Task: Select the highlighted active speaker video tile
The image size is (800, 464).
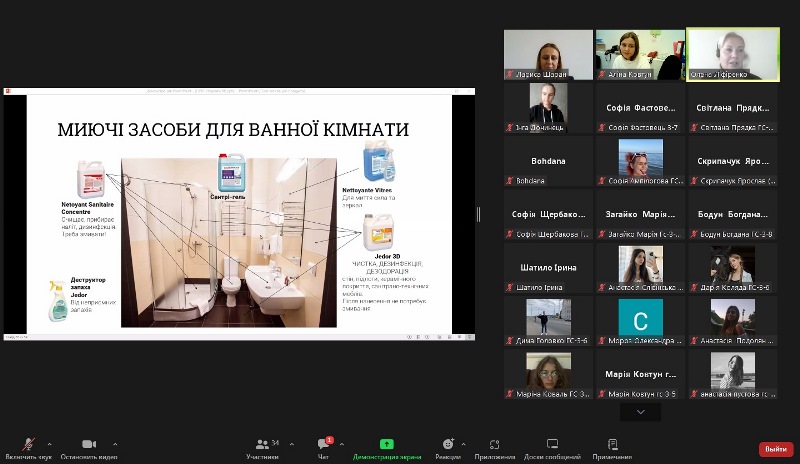Action: 733,55
